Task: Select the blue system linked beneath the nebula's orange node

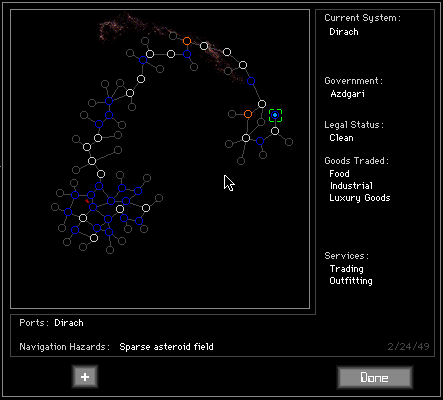Action: click(187, 54)
